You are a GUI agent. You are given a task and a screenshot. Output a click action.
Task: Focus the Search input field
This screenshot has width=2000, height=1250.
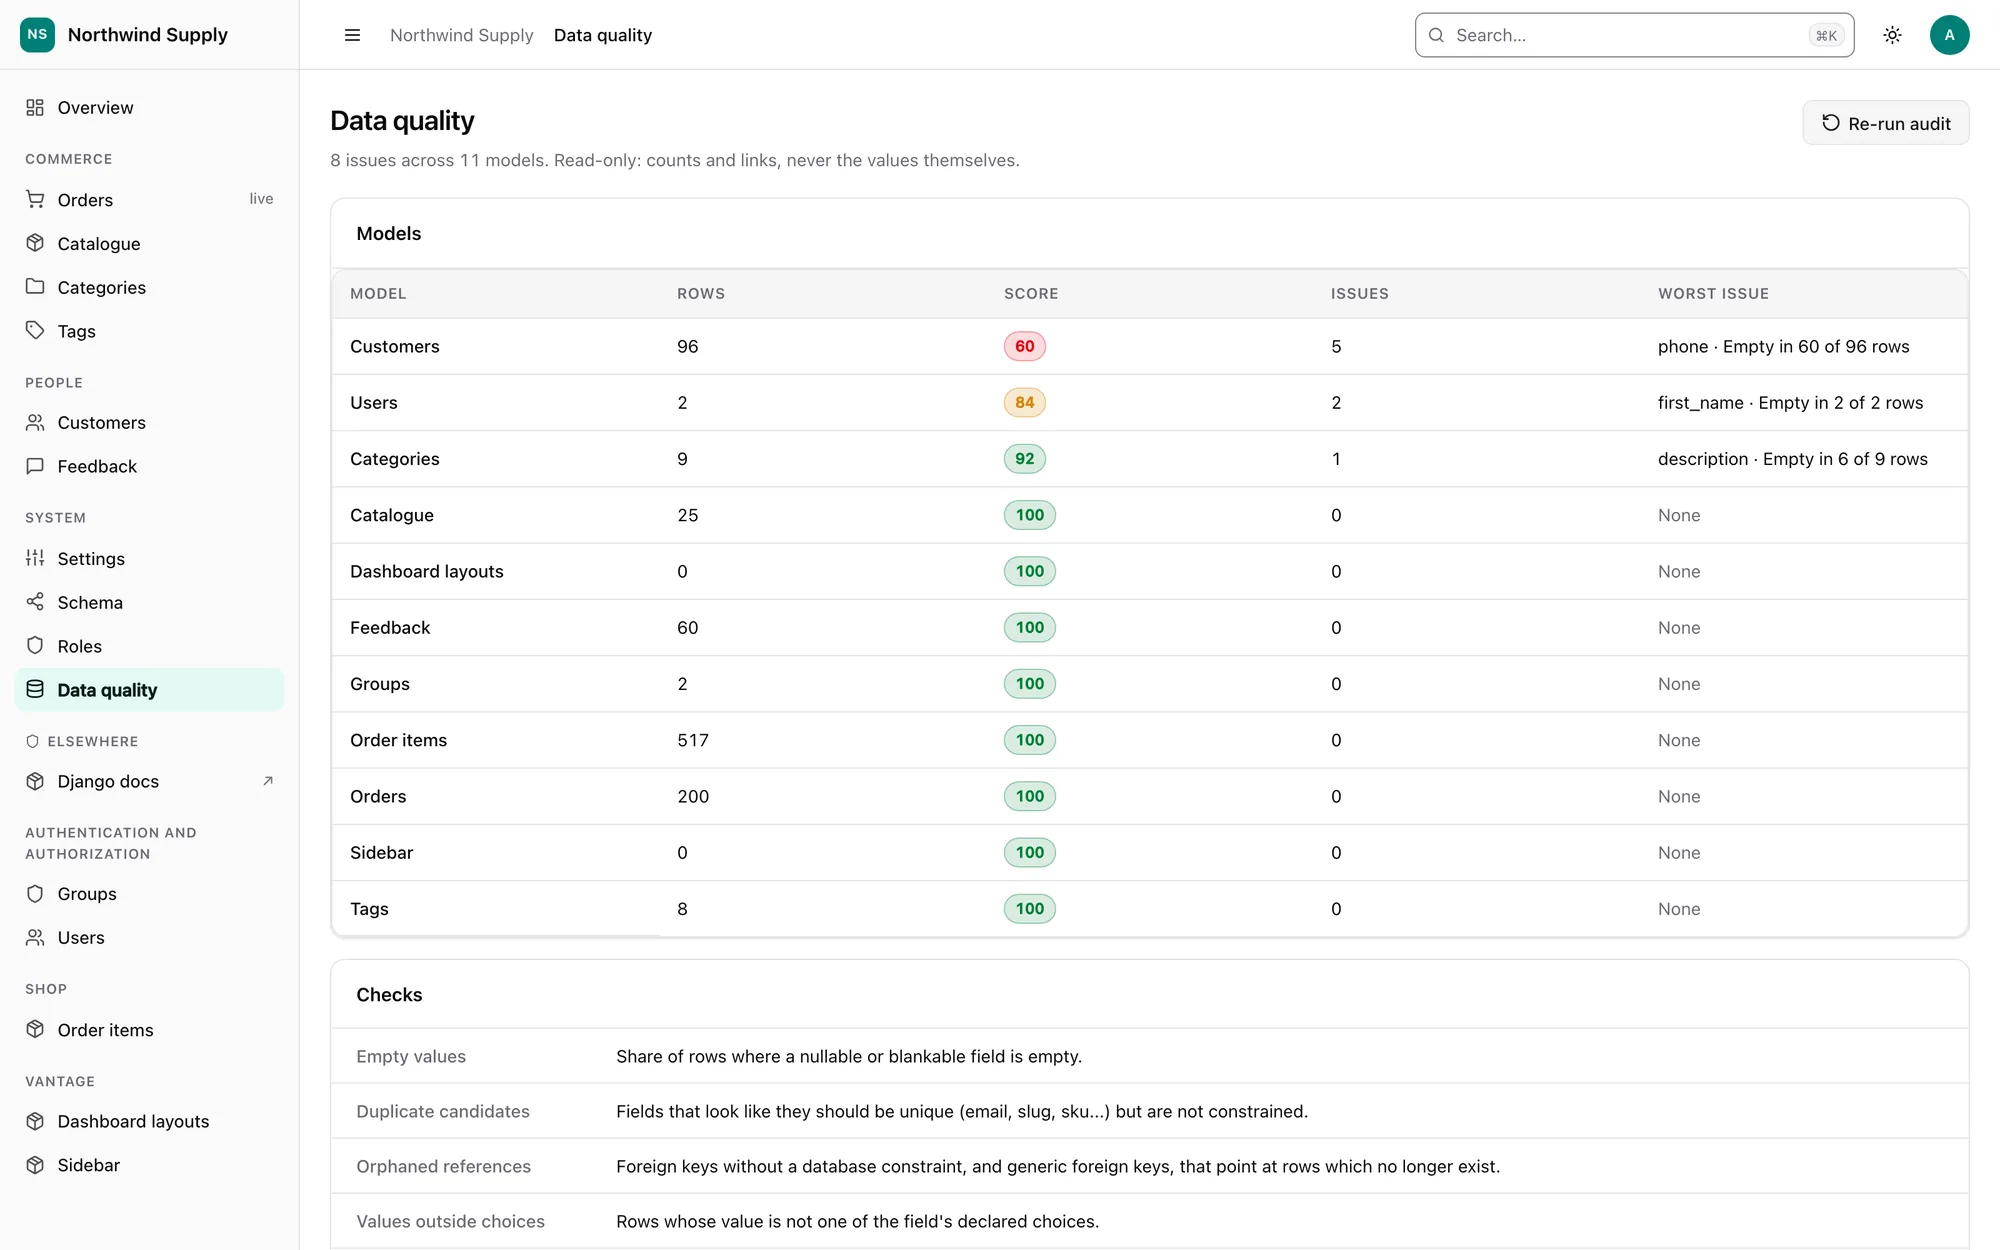coord(1634,35)
